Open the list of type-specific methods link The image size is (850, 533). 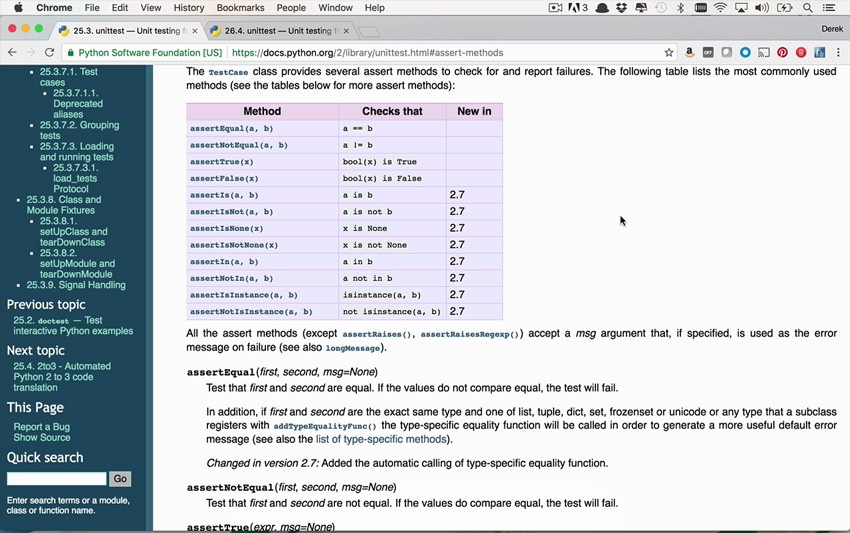pos(381,439)
